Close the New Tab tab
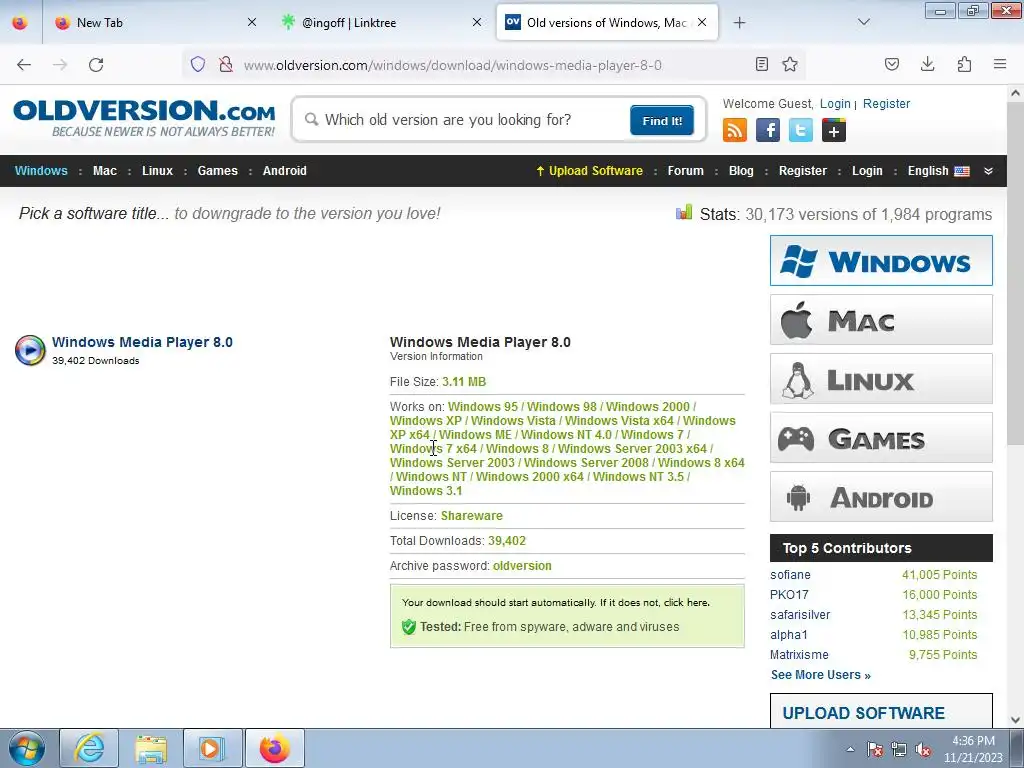The width and height of the screenshot is (1024, 768). coord(252,22)
